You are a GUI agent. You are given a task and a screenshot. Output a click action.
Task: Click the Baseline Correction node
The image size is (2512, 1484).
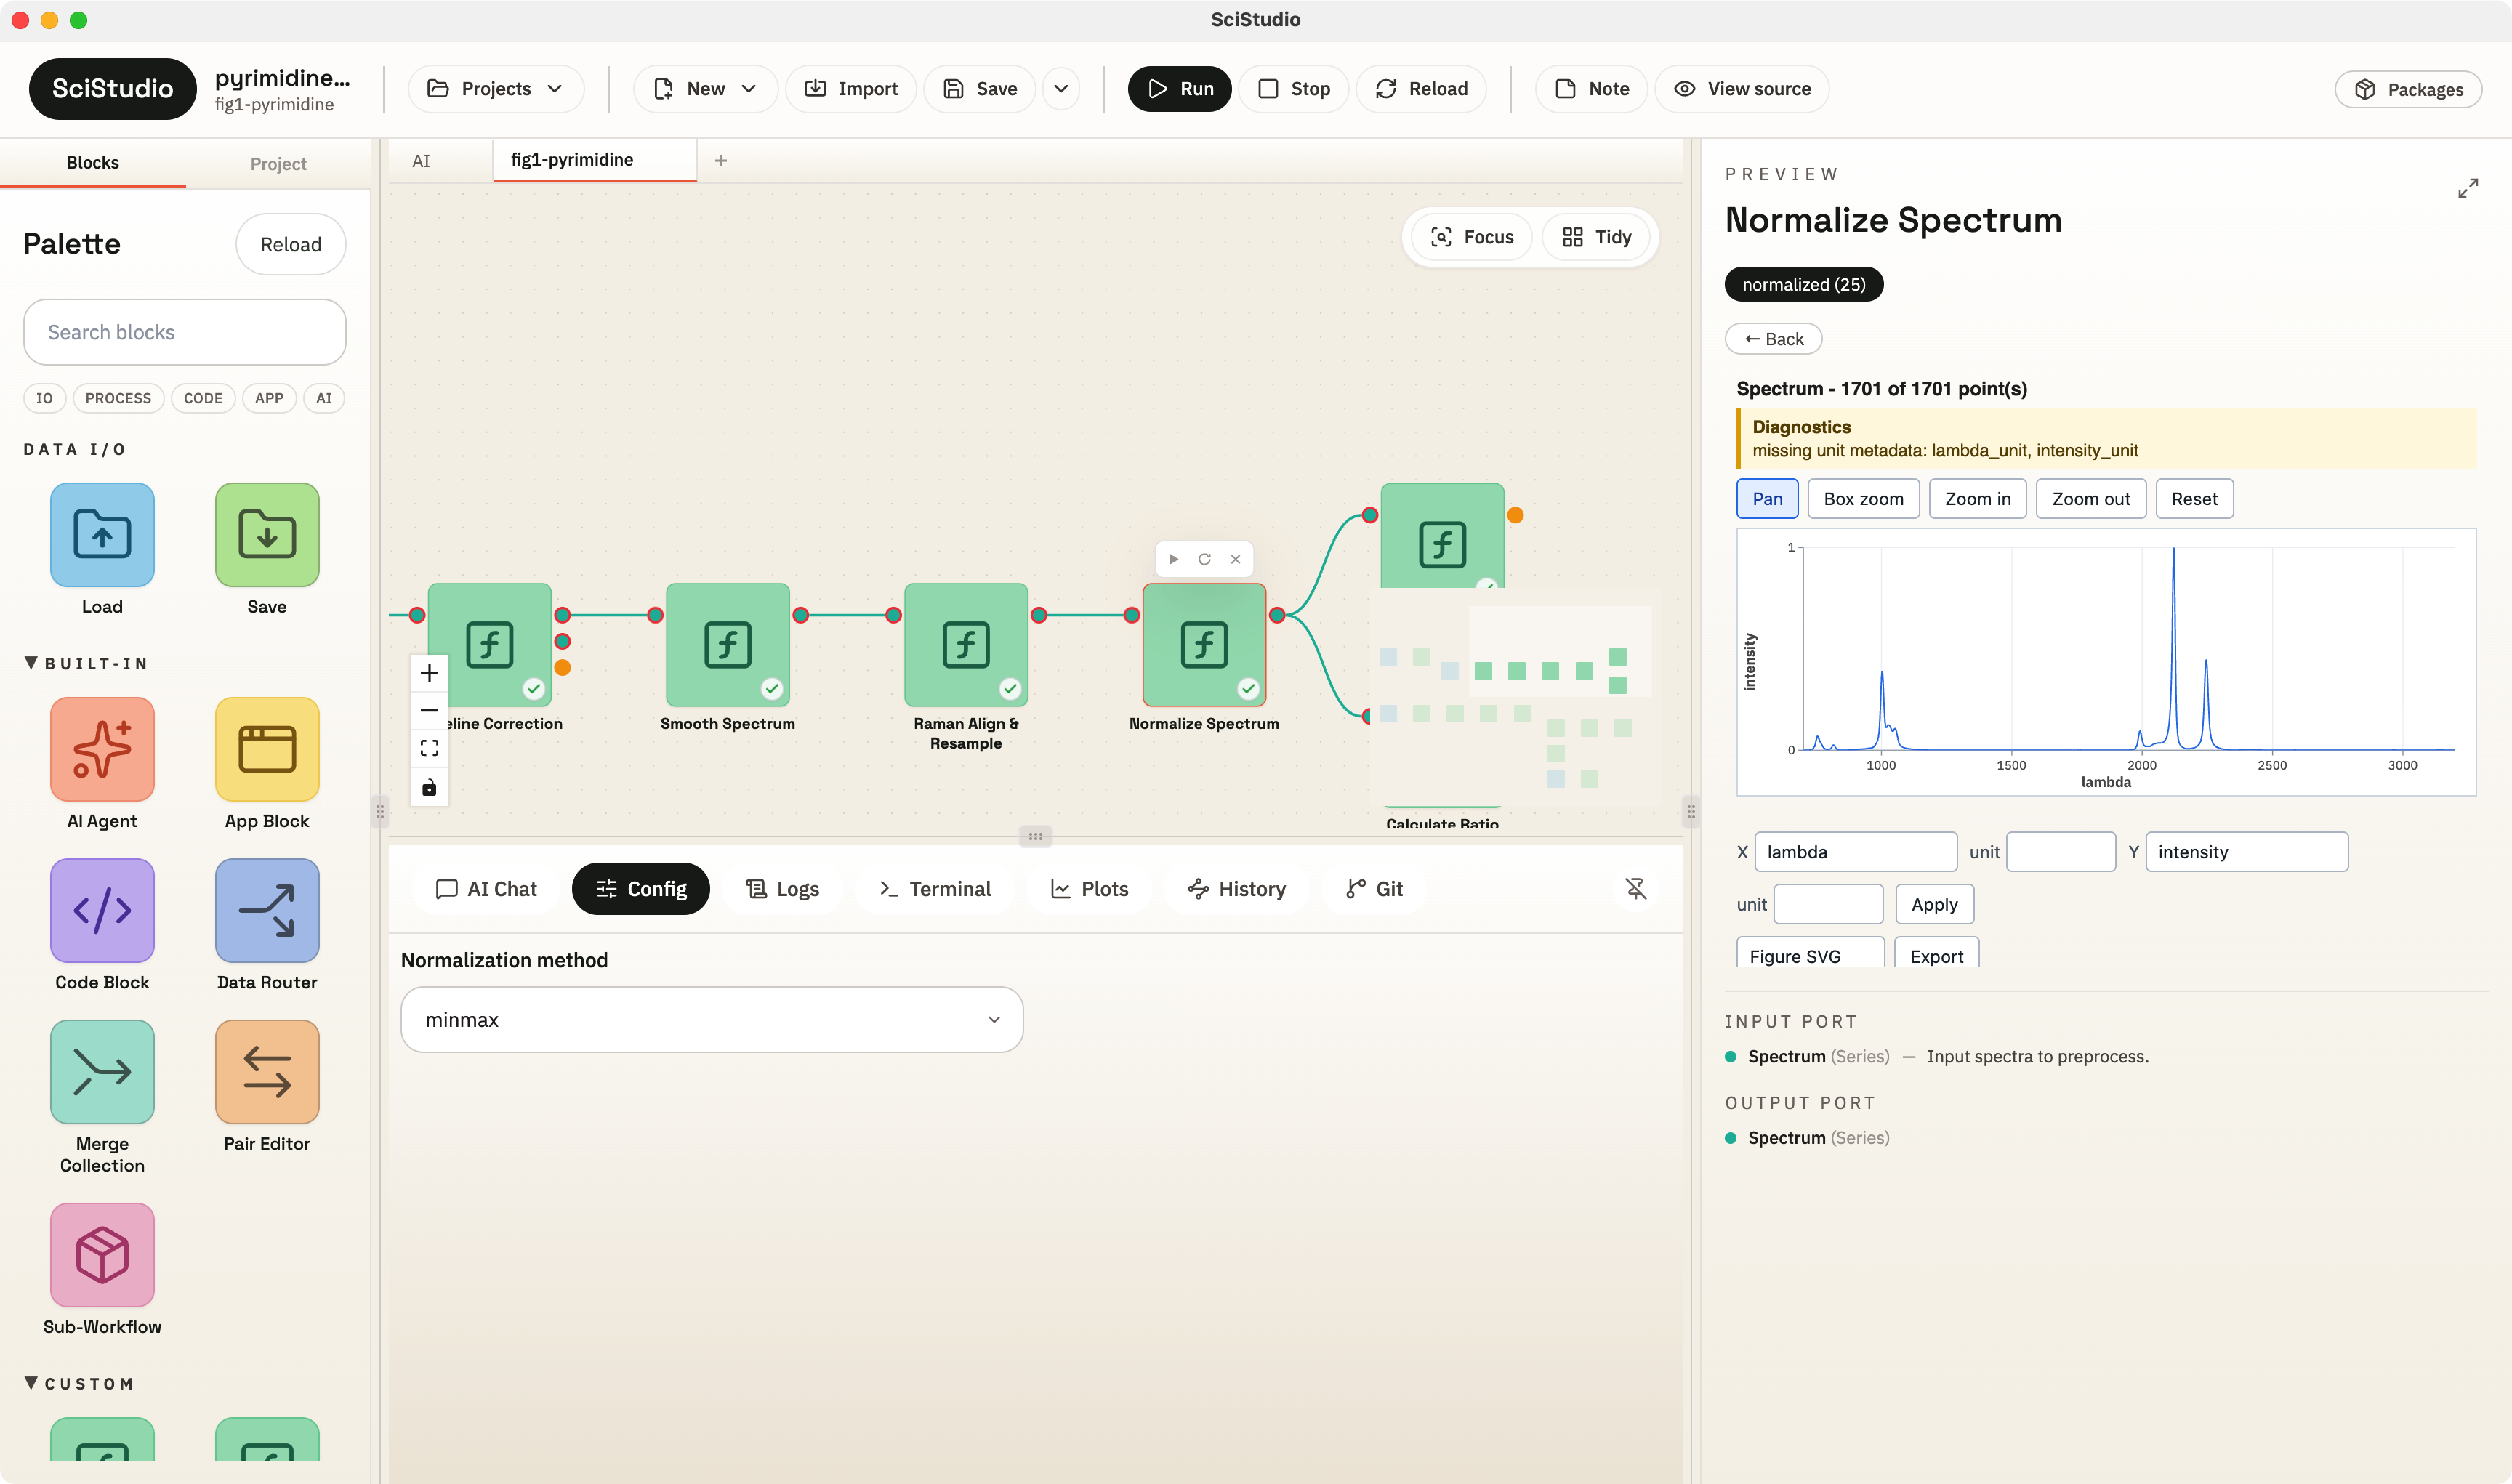[x=490, y=645]
